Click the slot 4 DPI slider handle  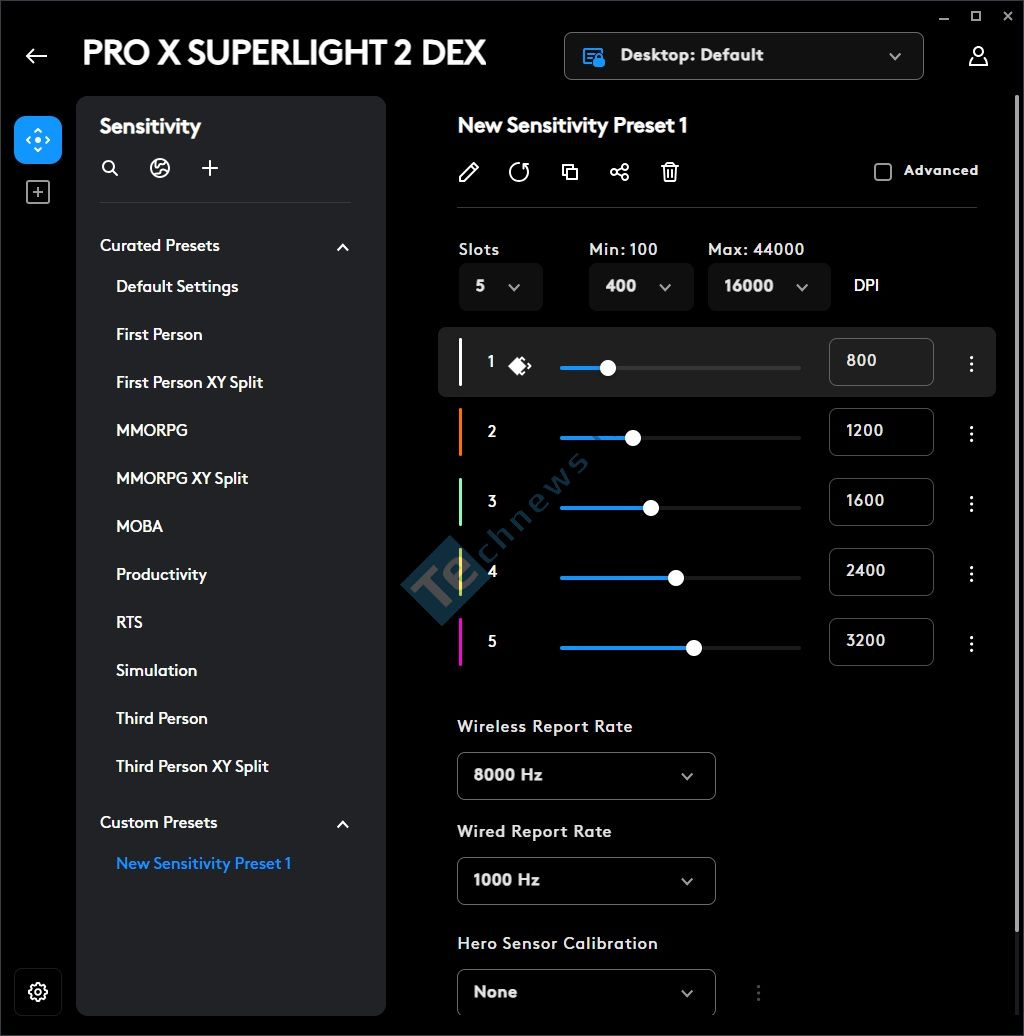[676, 578]
